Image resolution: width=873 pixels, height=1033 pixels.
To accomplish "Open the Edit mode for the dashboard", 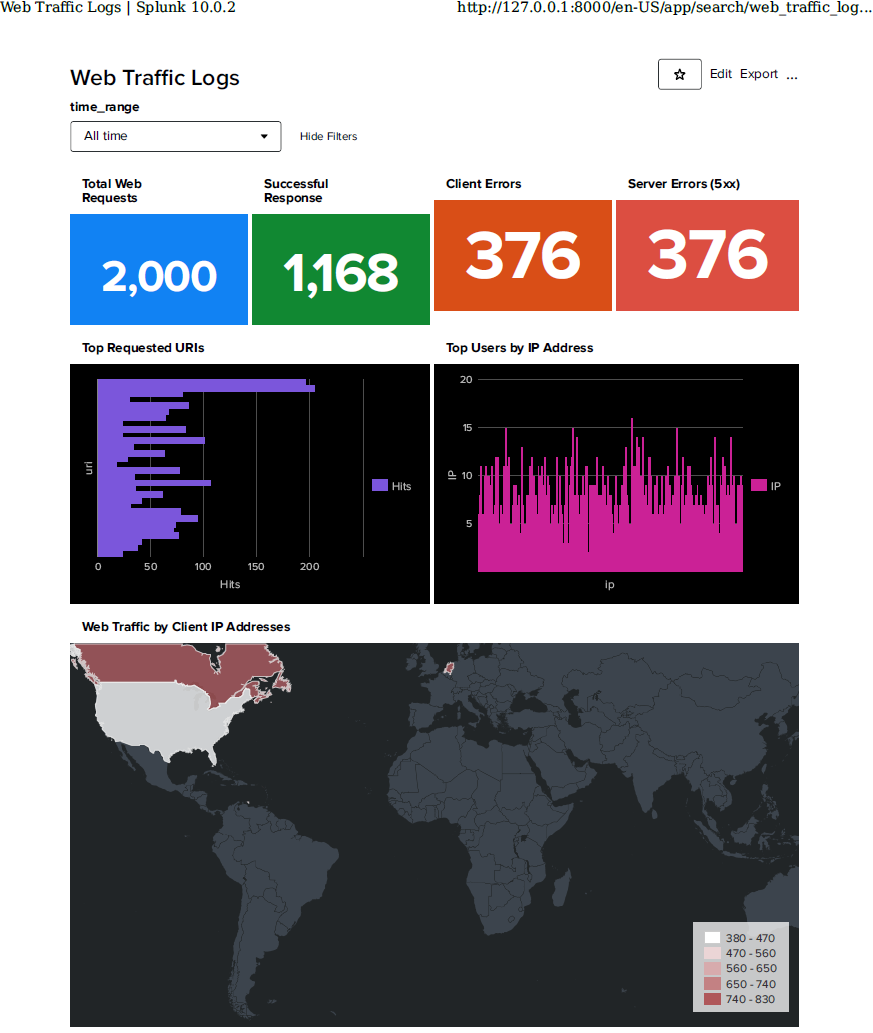I will click(x=721, y=74).
